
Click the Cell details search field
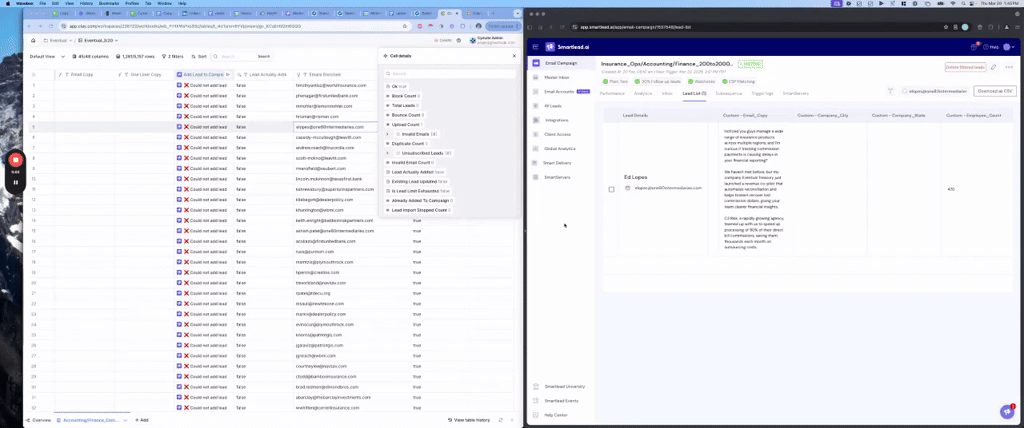[450, 74]
